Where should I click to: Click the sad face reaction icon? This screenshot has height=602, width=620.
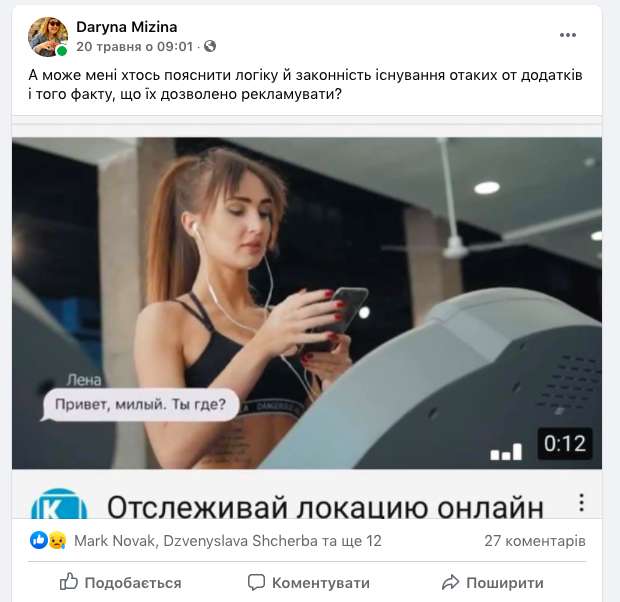click(x=57, y=540)
